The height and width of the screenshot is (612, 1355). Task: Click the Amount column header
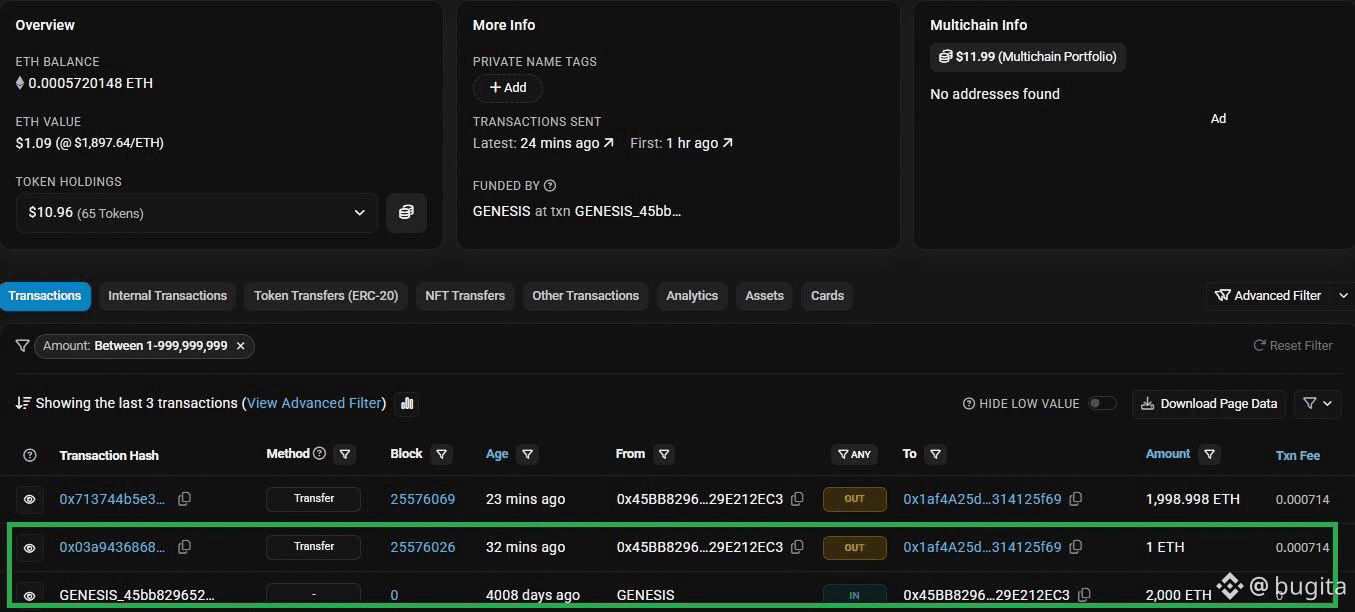coord(1168,454)
